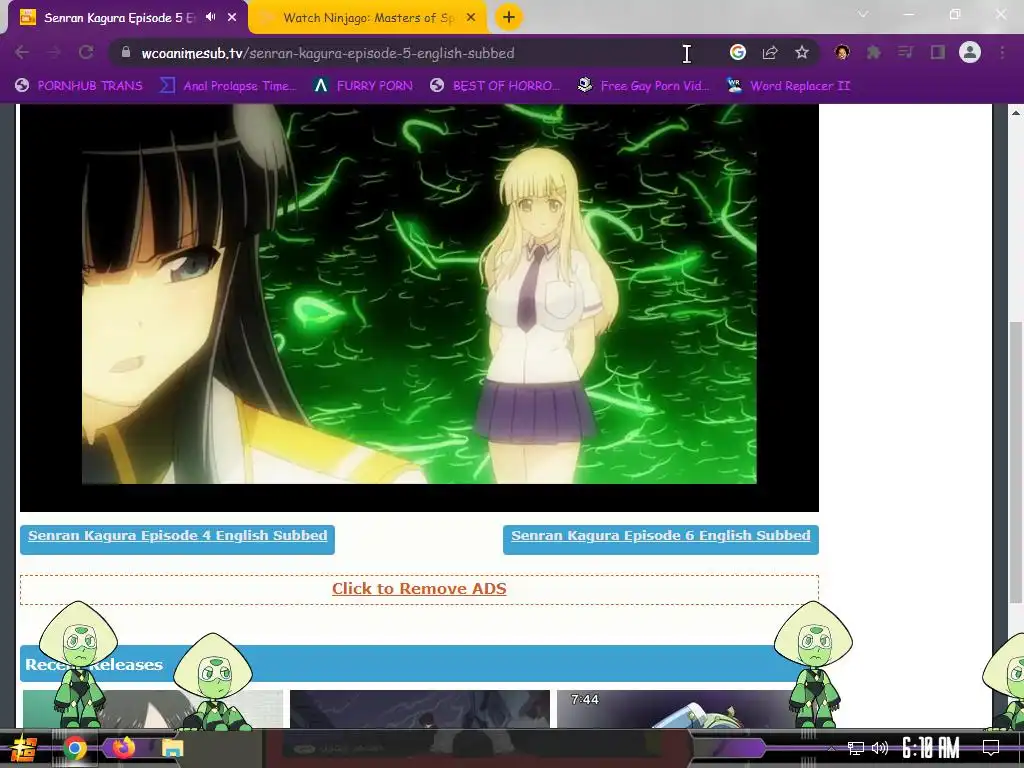The image size is (1024, 768).
Task: Open Anal Prolapse Time bookmark
Action: pyautogui.click(x=229, y=86)
